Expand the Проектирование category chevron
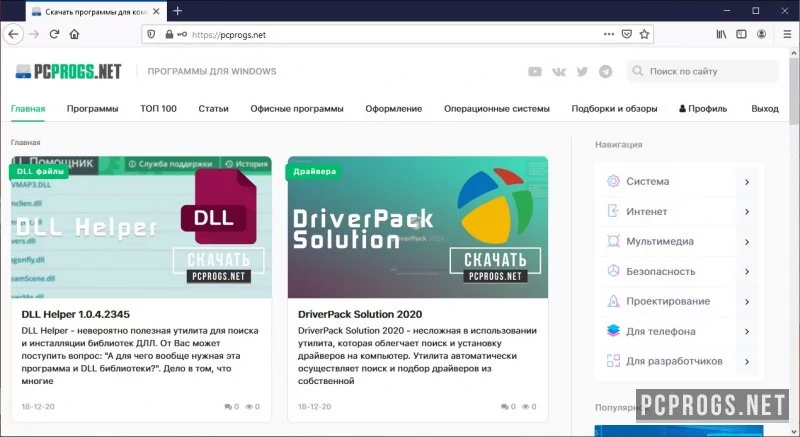800x437 pixels. pos(747,302)
